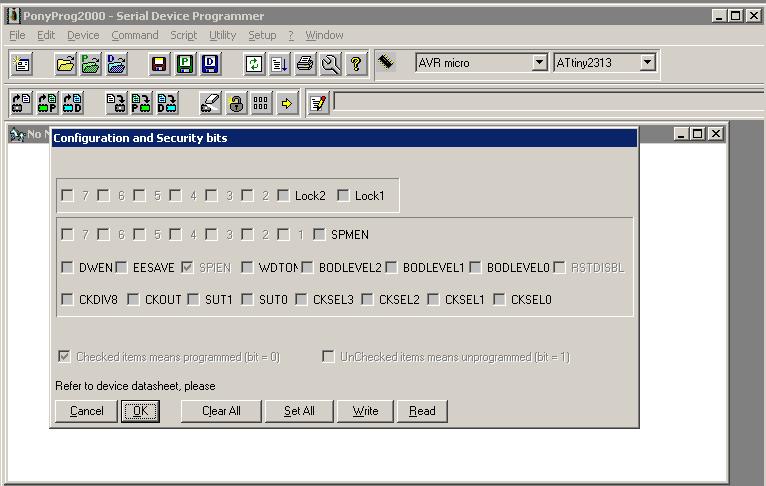Check the CKSEL2 checkbox
This screenshot has height=486, width=766.
point(367,299)
